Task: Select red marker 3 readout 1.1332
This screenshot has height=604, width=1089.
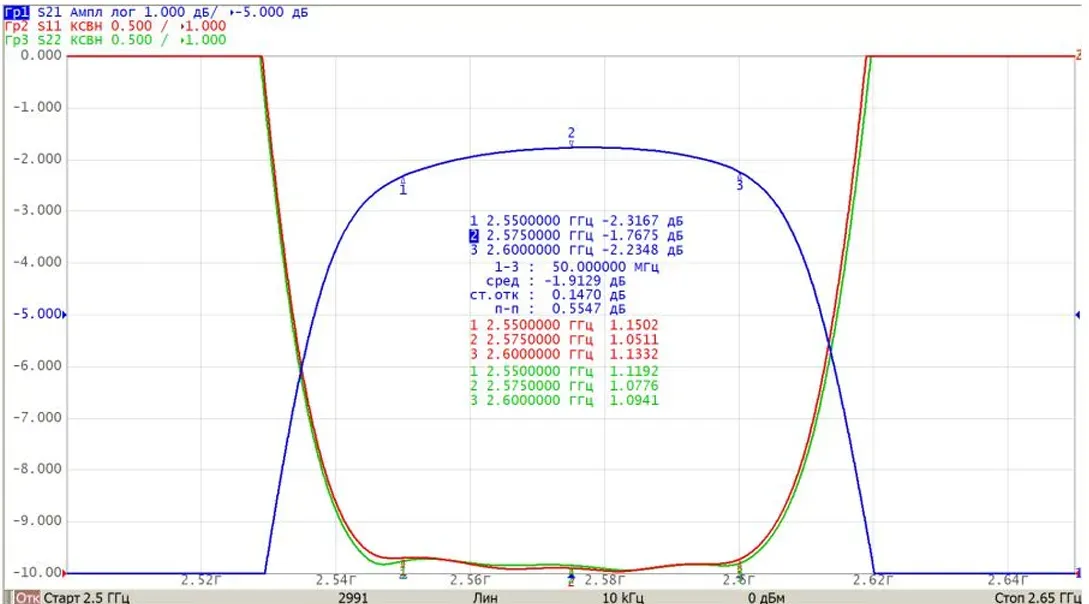Action: pos(564,354)
